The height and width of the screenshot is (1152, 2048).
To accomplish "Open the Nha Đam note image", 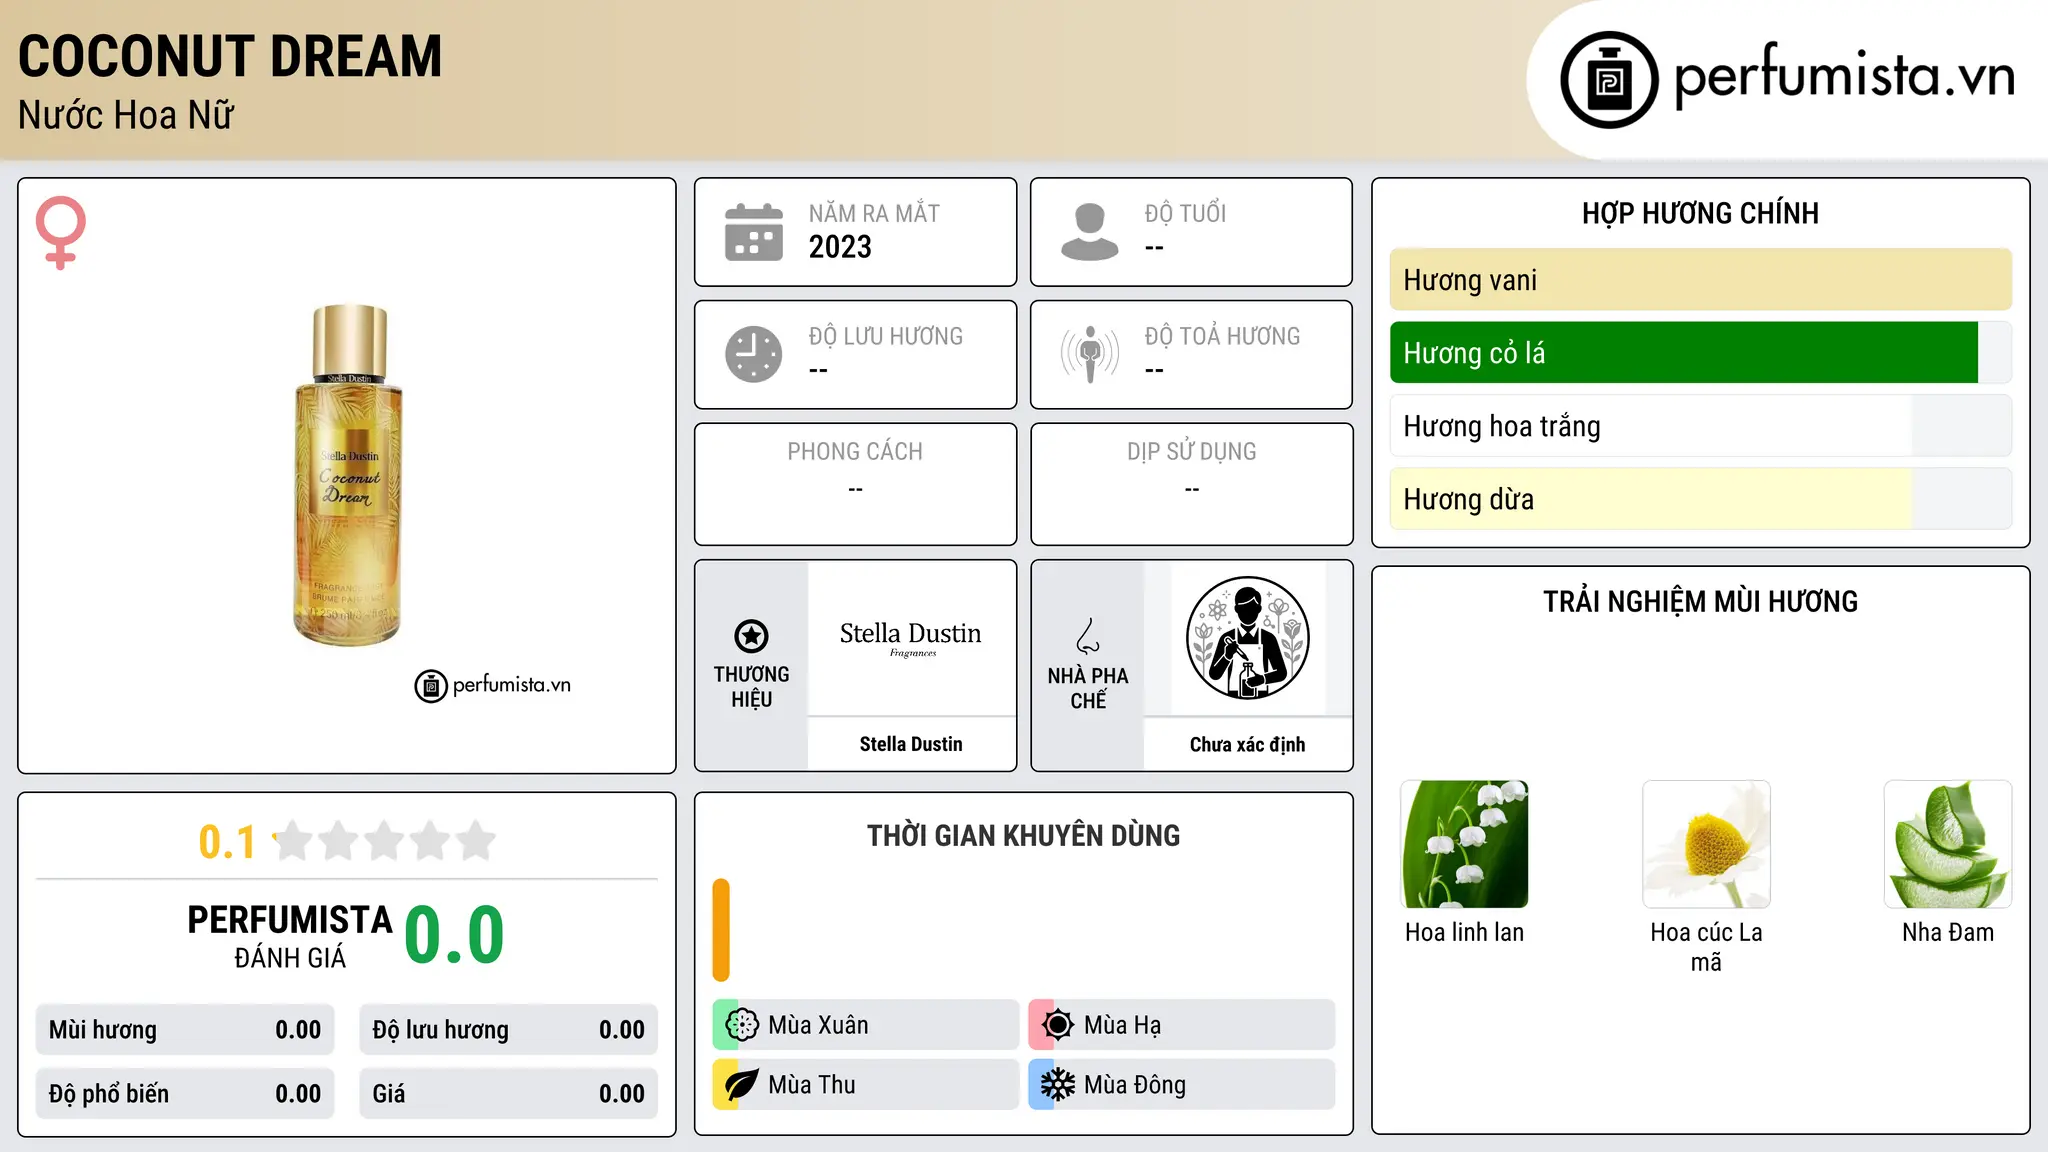I will (x=1948, y=844).
